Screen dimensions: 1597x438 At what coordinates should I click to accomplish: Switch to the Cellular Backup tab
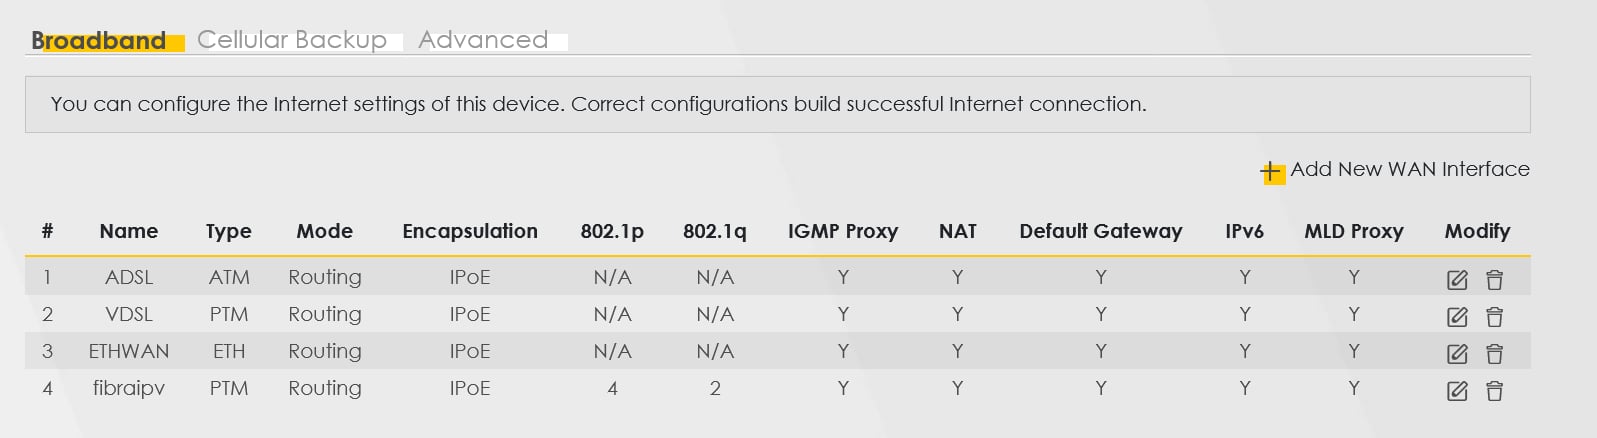292,40
